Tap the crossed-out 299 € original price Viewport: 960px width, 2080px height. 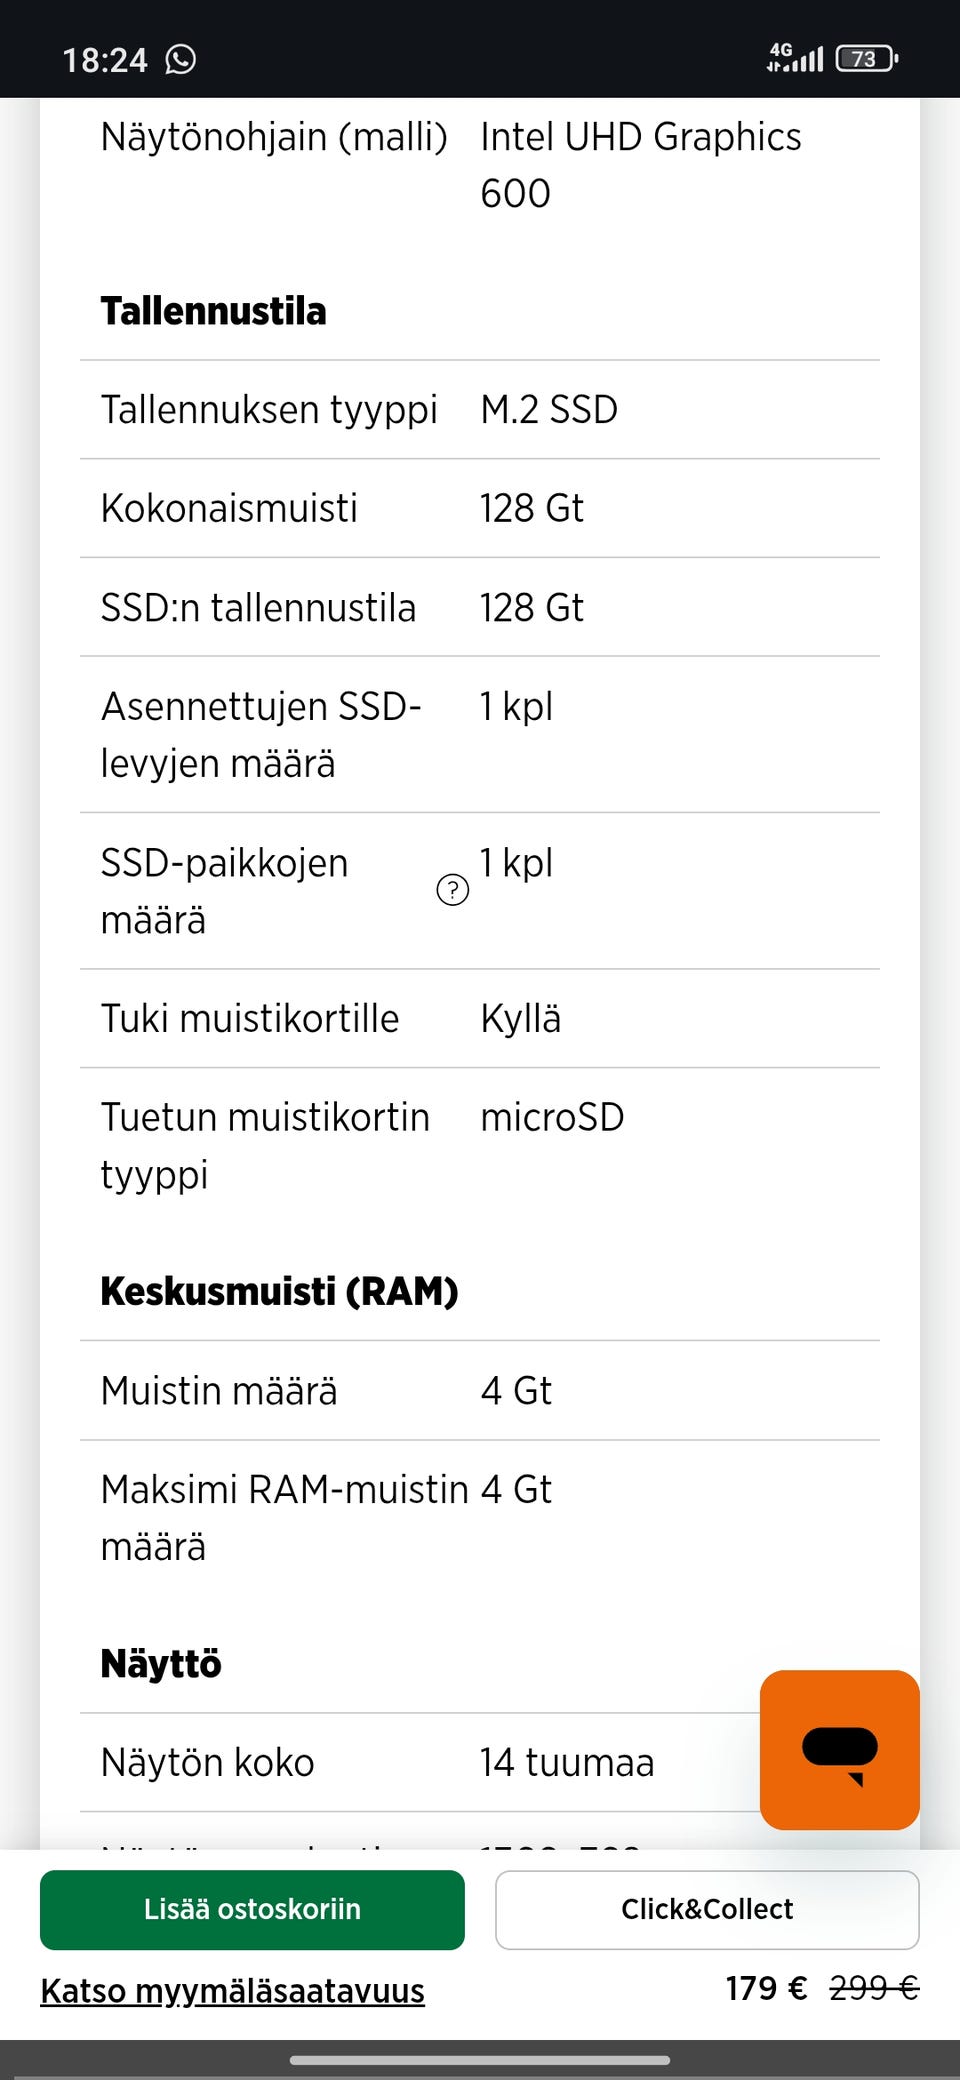(874, 1988)
